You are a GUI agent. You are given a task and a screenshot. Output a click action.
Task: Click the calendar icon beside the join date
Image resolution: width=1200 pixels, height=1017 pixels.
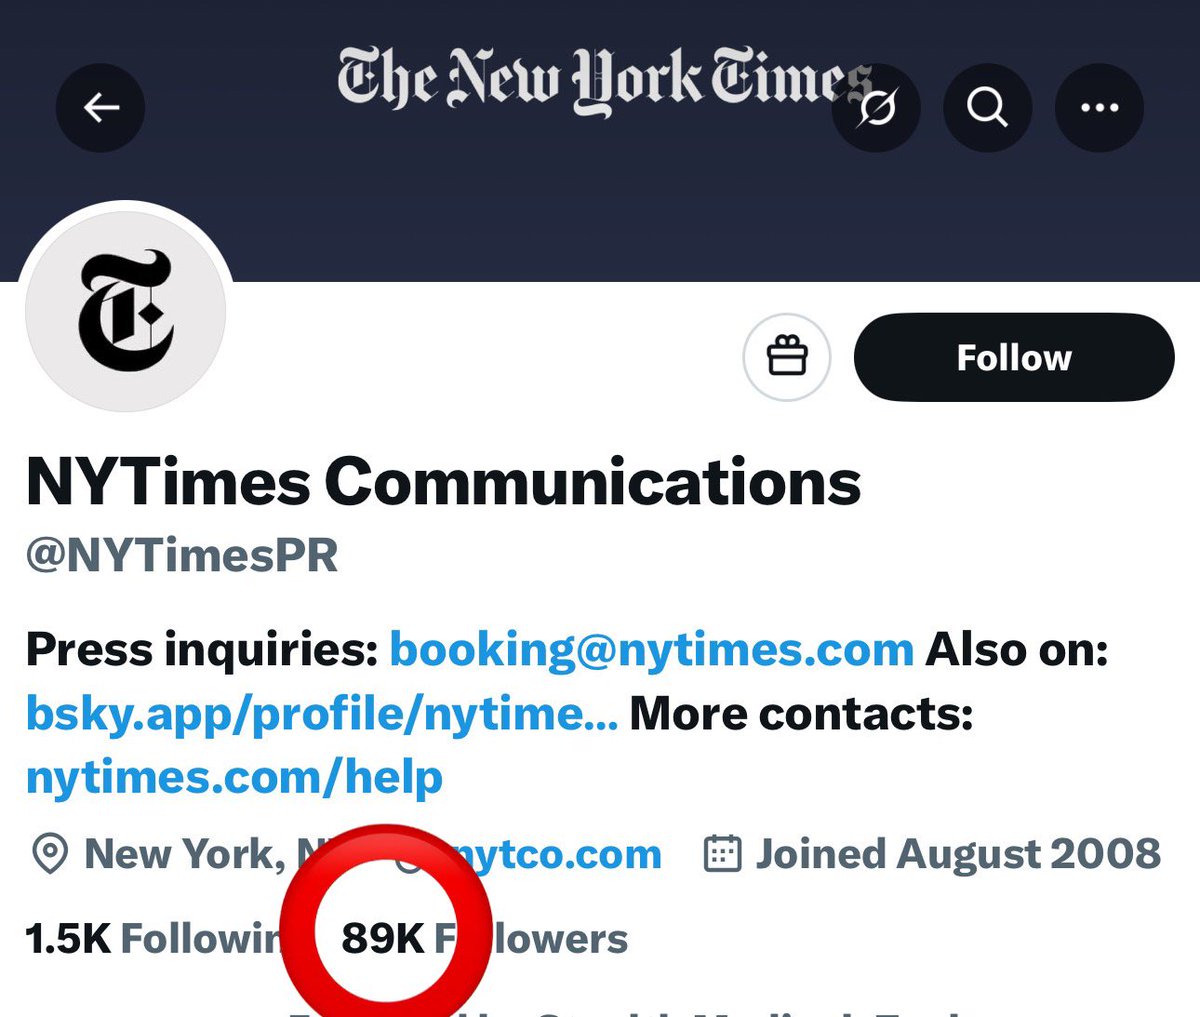[x=723, y=855]
